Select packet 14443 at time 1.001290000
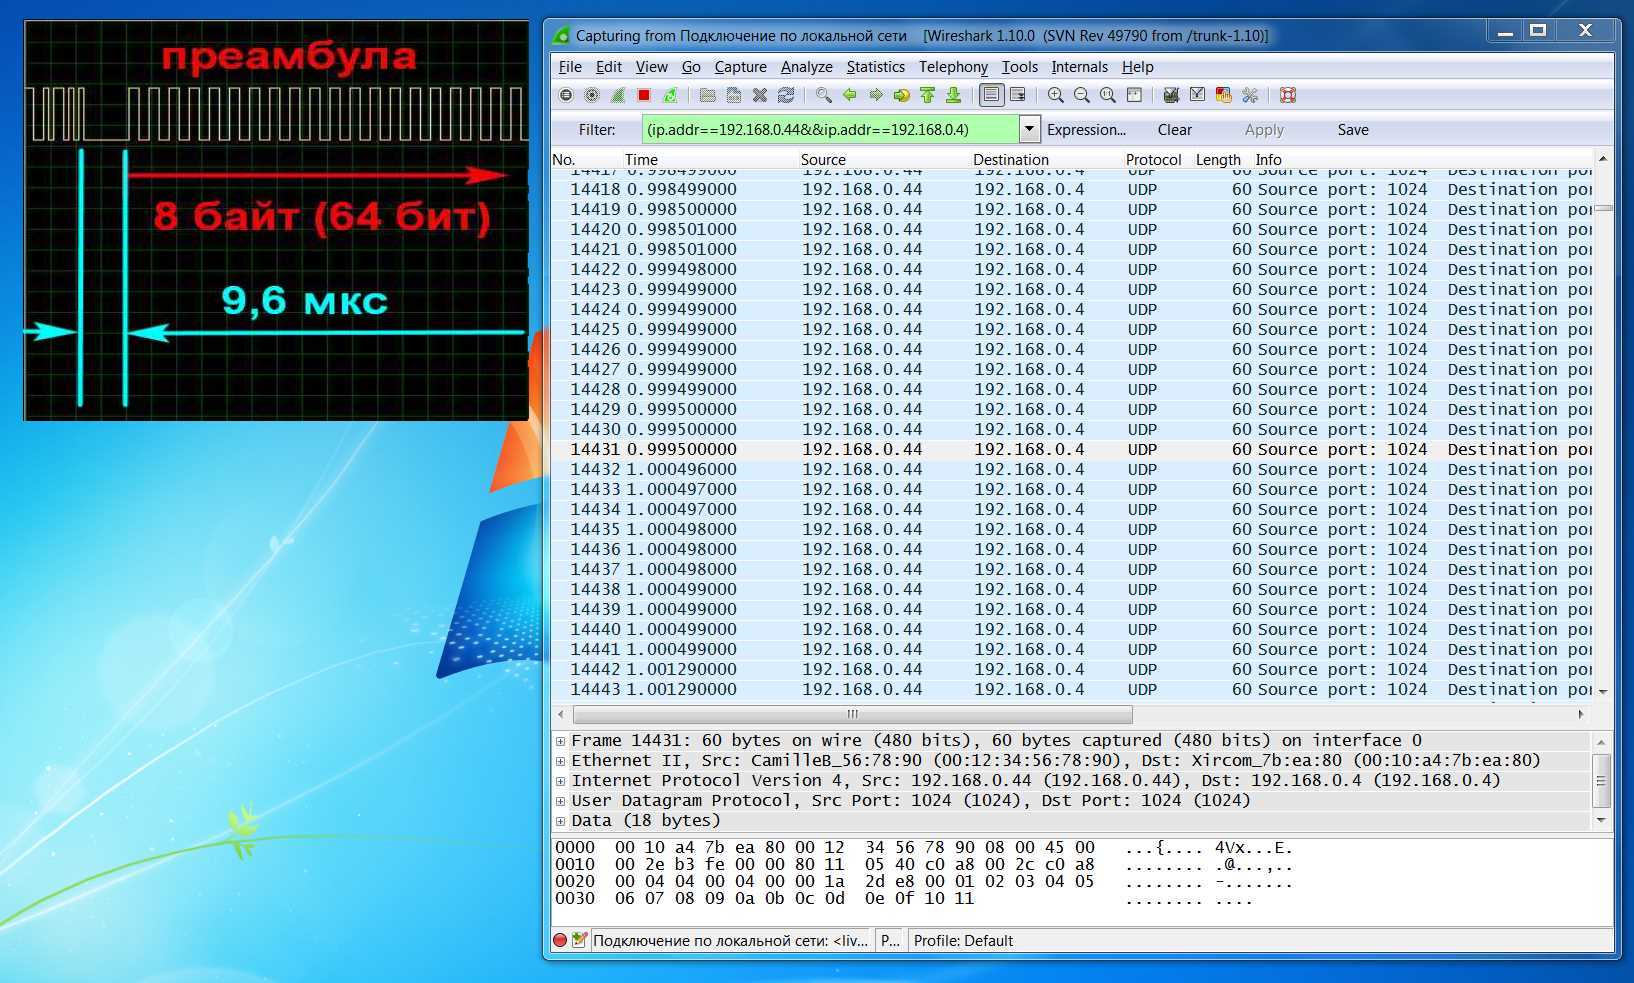 (x=1072, y=690)
